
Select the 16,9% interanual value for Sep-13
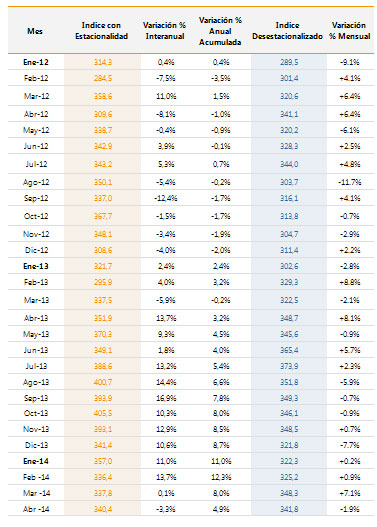tap(166, 398)
